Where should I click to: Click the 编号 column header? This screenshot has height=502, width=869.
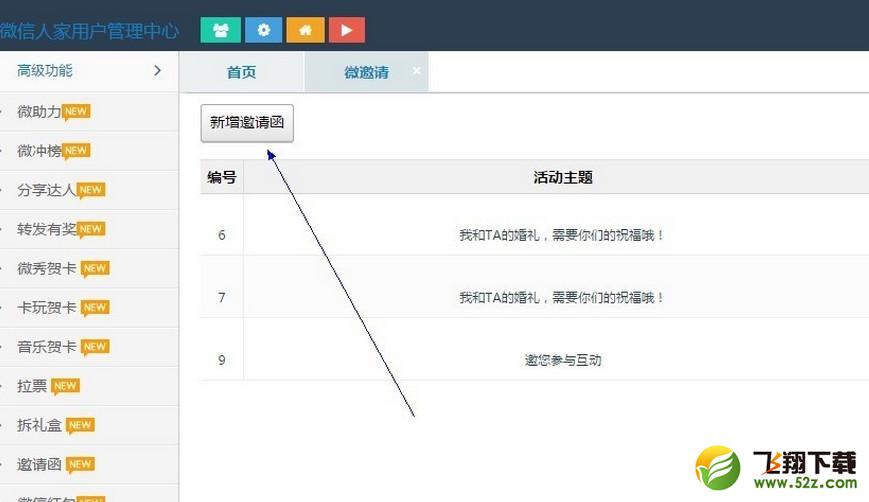[x=222, y=177]
